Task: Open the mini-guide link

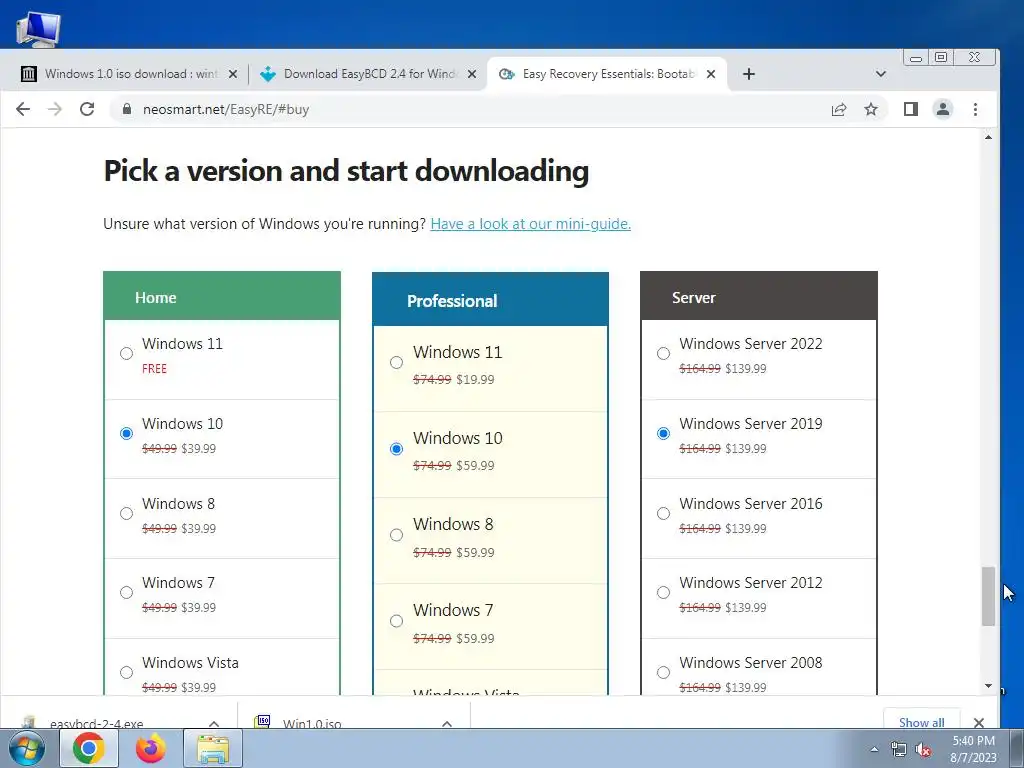Action: click(x=530, y=224)
